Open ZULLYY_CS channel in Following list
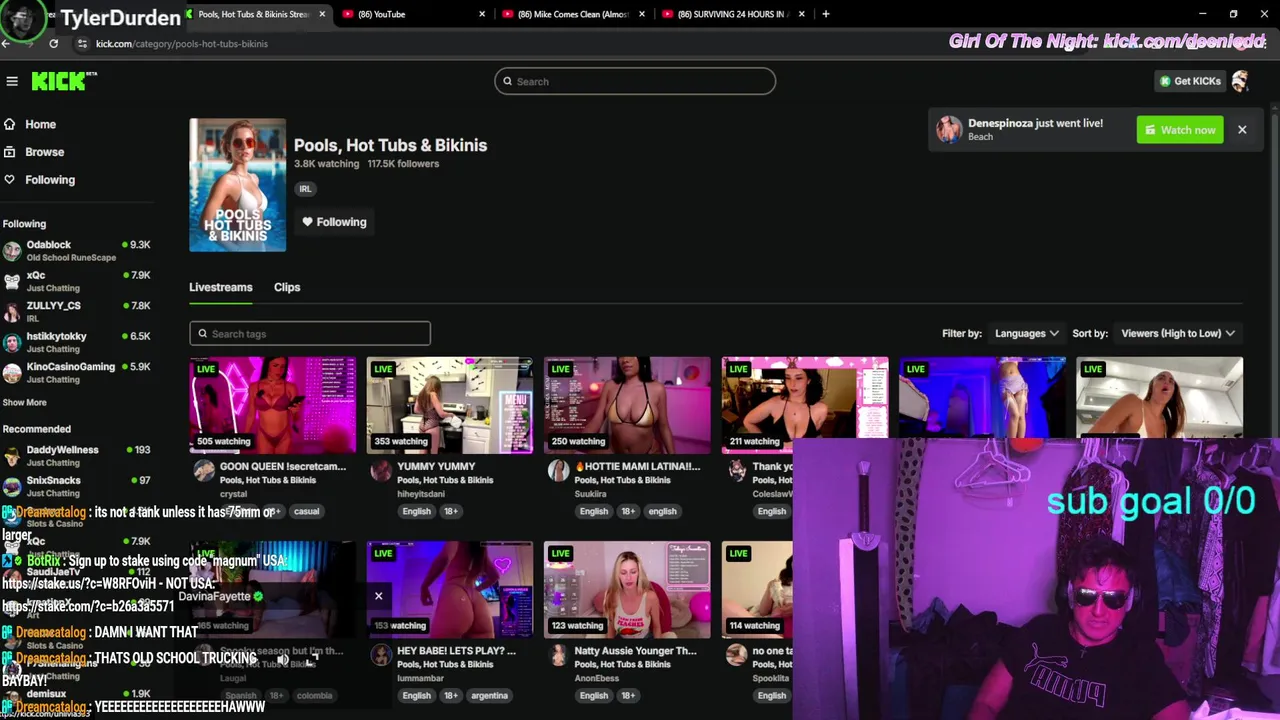 pos(76,311)
